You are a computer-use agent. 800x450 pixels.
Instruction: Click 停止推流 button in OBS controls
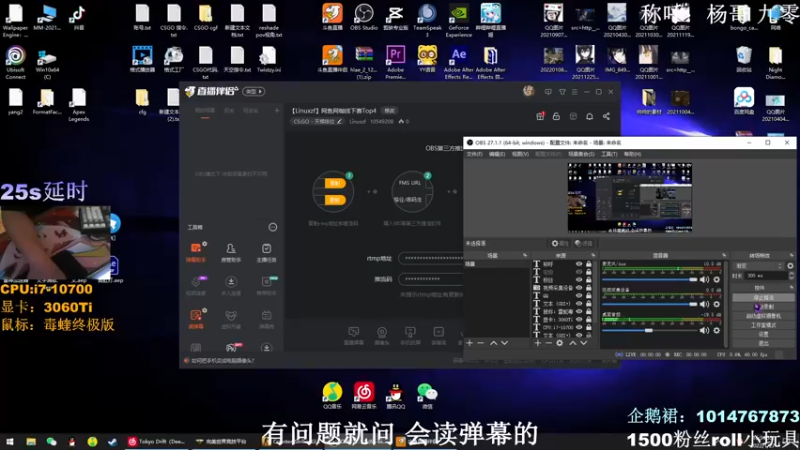pos(763,297)
